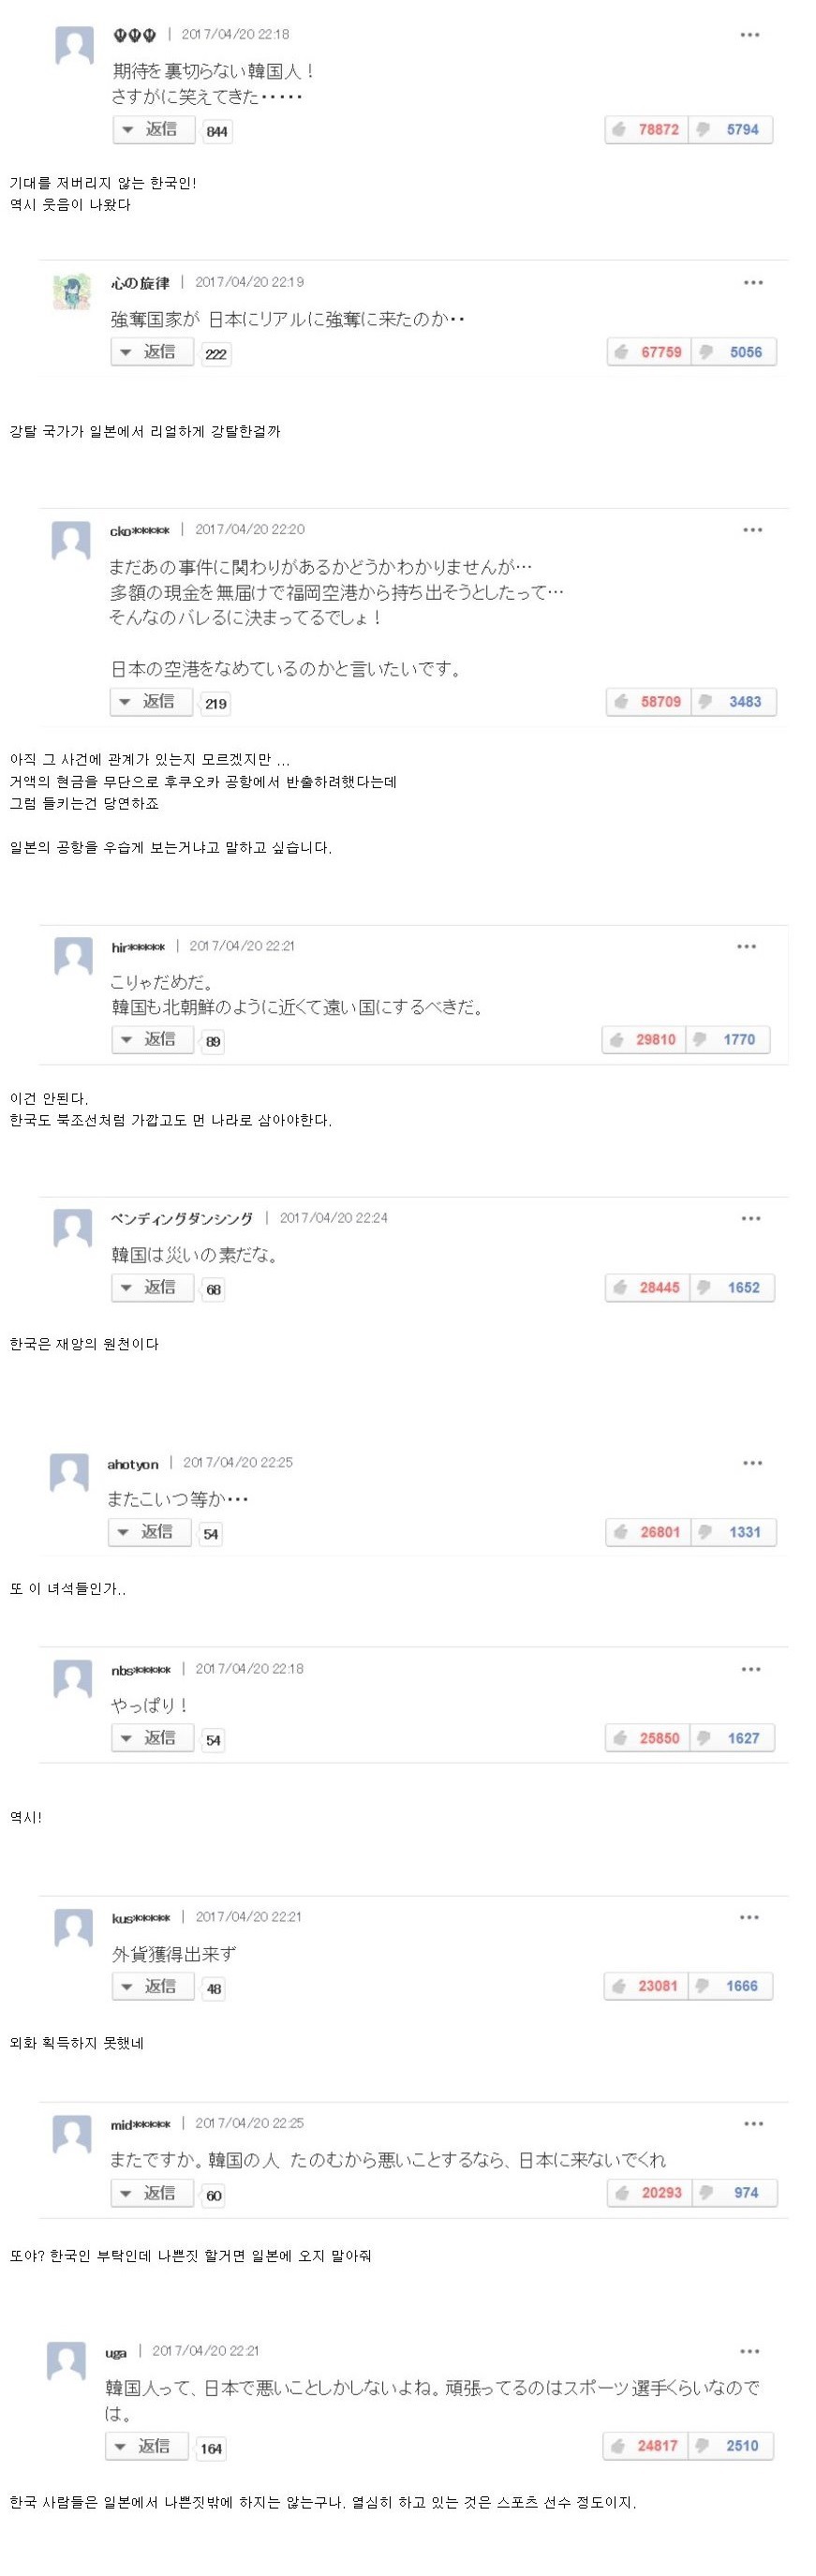Screen dimensions: 816x2576
Task: Open more options on ahotyon's comment
Action: [752, 1463]
